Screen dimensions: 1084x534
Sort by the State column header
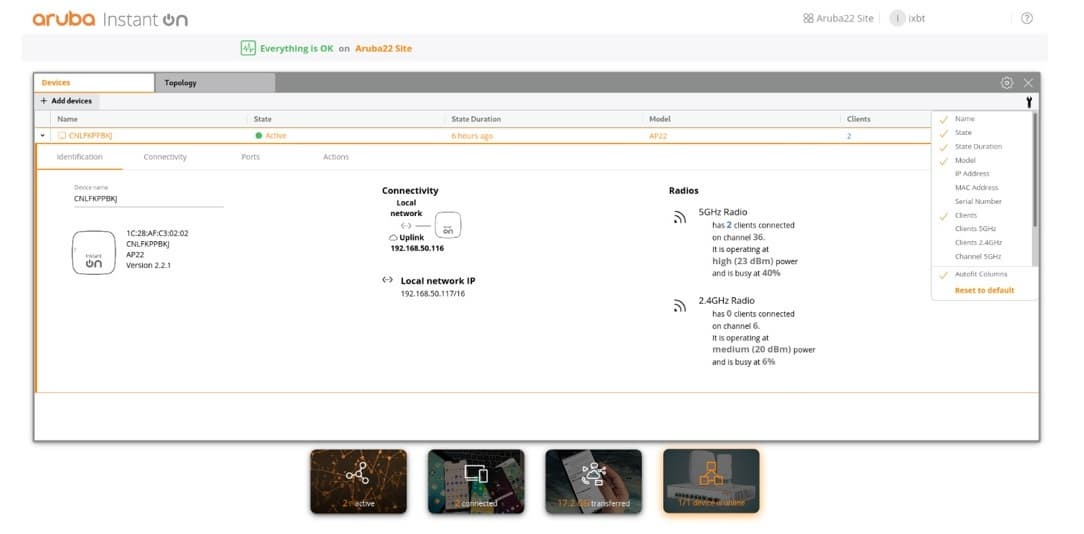tap(263, 119)
